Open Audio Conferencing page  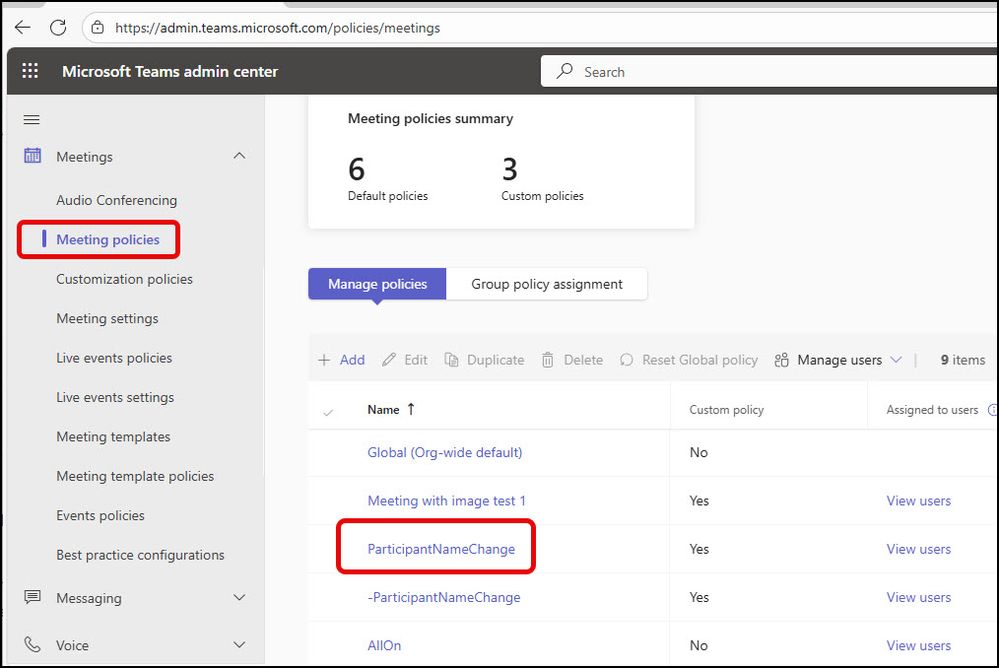pos(117,200)
